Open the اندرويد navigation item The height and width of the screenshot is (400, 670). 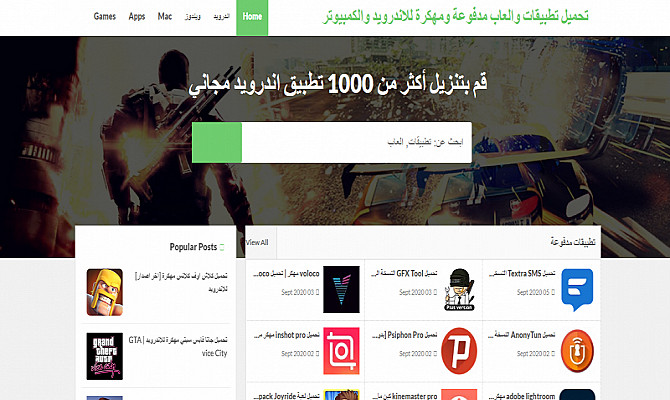221,17
